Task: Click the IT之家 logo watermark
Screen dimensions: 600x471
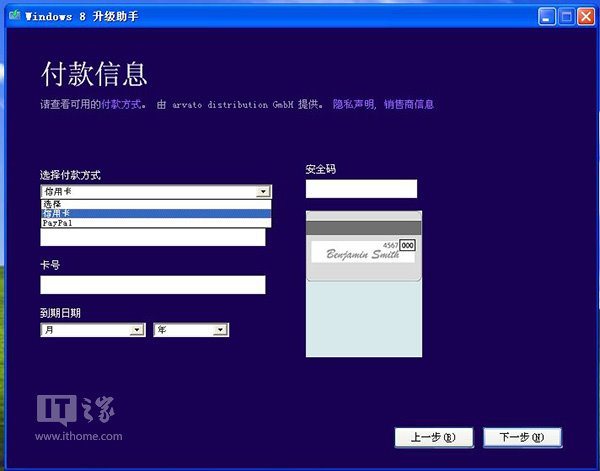Action: pyautogui.click(x=75, y=410)
